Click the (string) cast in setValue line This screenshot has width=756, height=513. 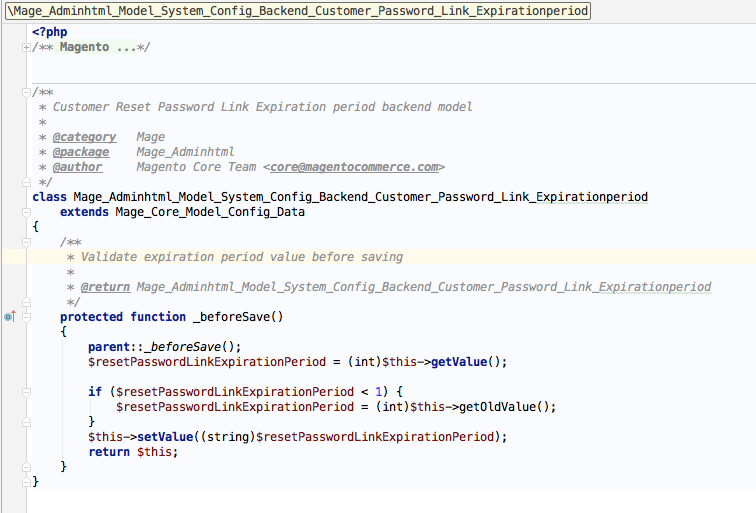pos(228,437)
